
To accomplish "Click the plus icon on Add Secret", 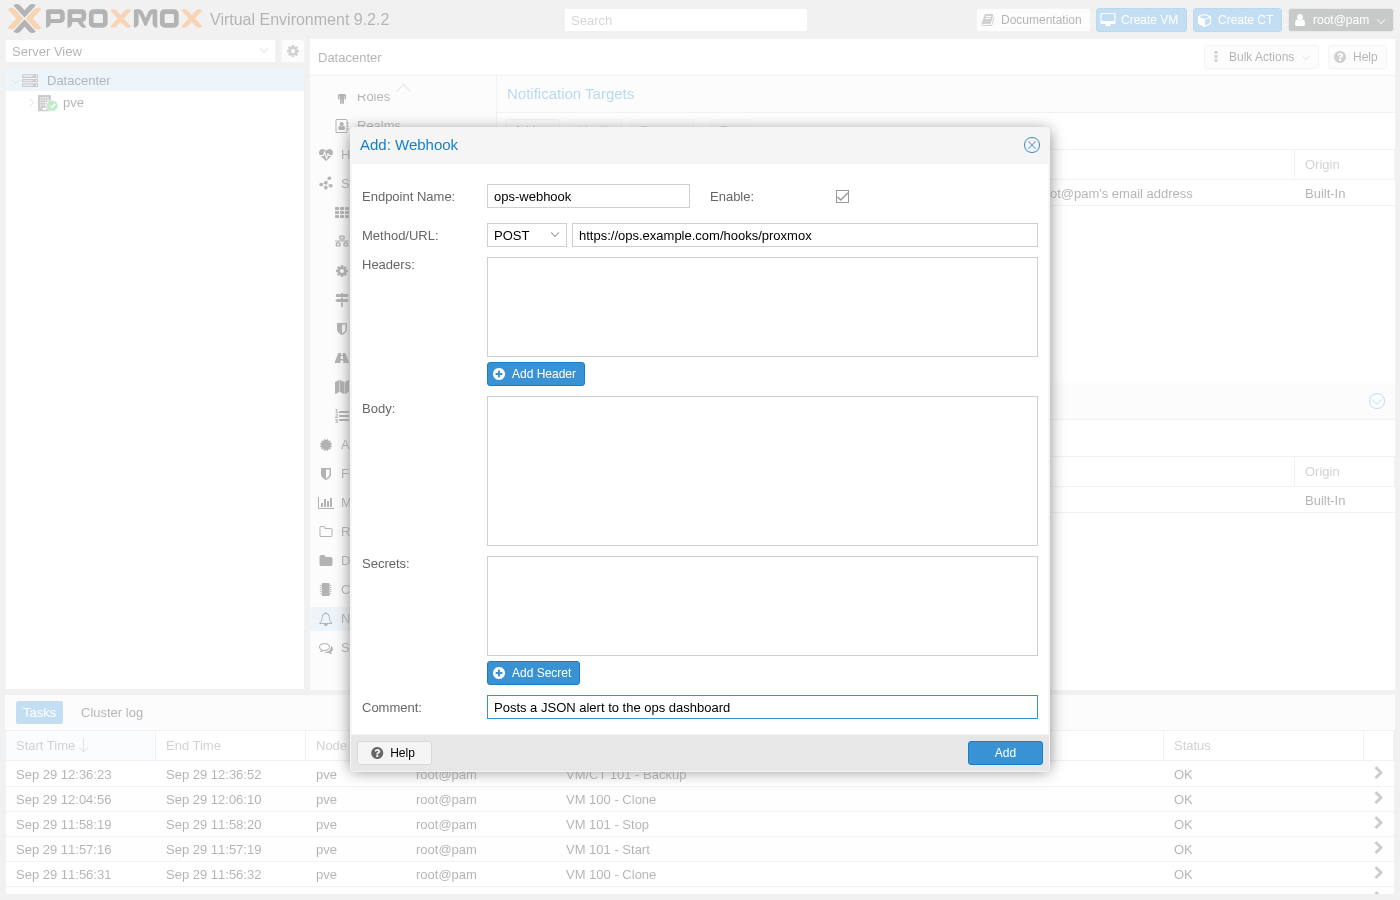I will pyautogui.click(x=499, y=673).
